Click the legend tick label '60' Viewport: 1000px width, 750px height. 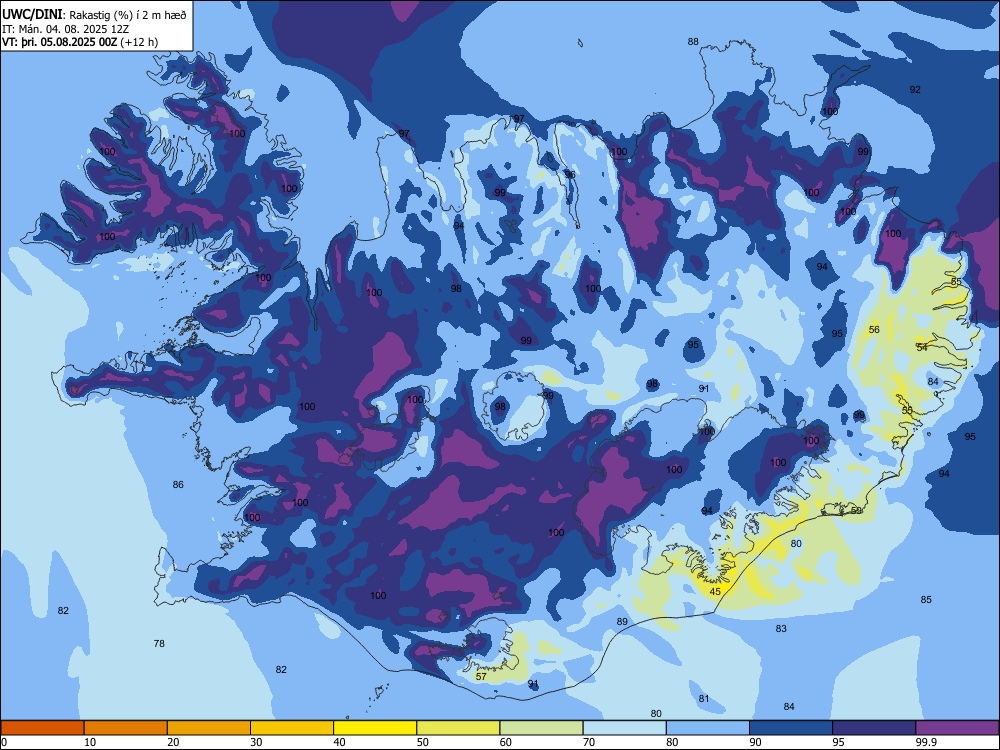(x=506, y=742)
